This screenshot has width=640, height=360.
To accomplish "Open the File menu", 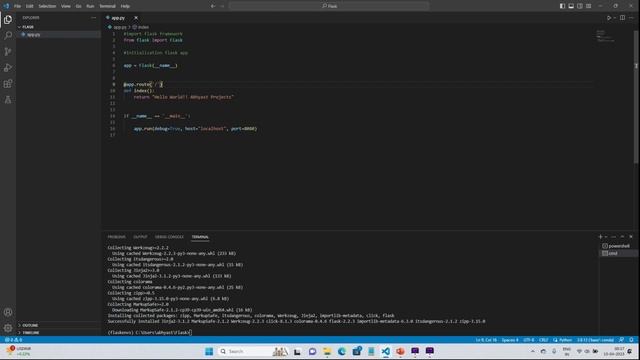I will pos(18,6).
